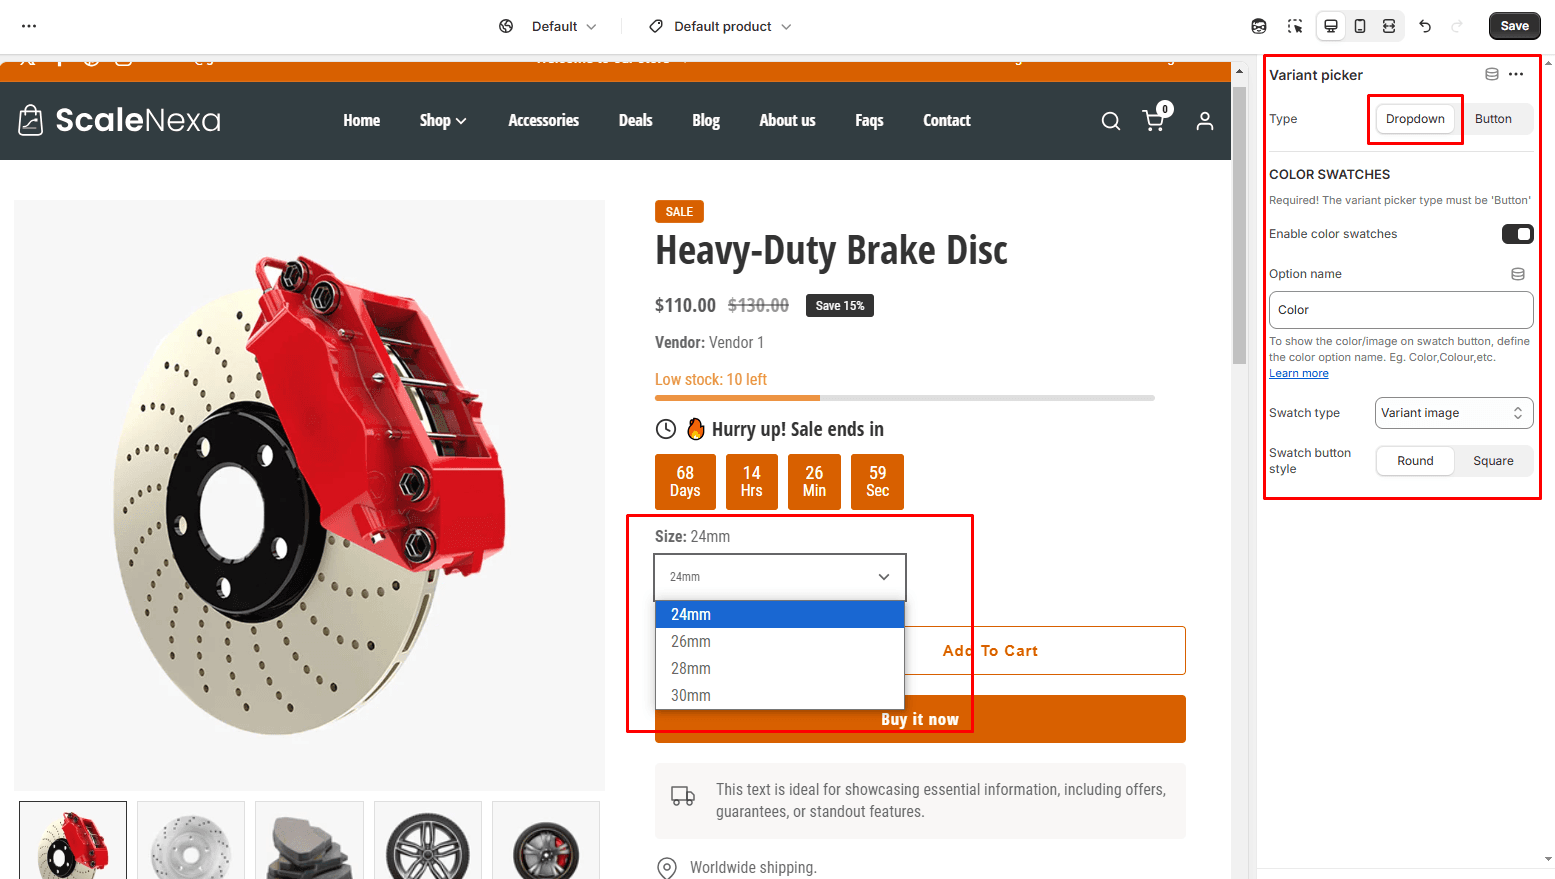
Task: Open the Swatch type dropdown
Action: tap(1453, 413)
